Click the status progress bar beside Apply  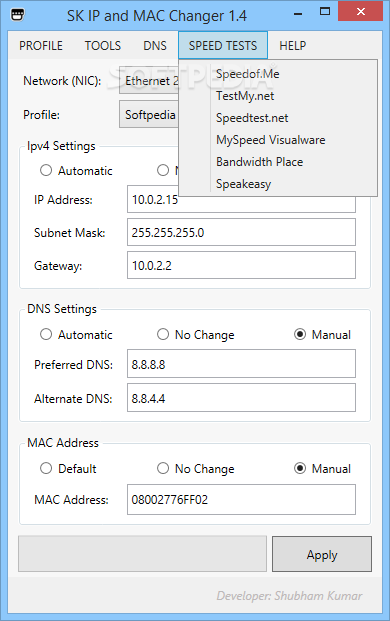tap(143, 554)
